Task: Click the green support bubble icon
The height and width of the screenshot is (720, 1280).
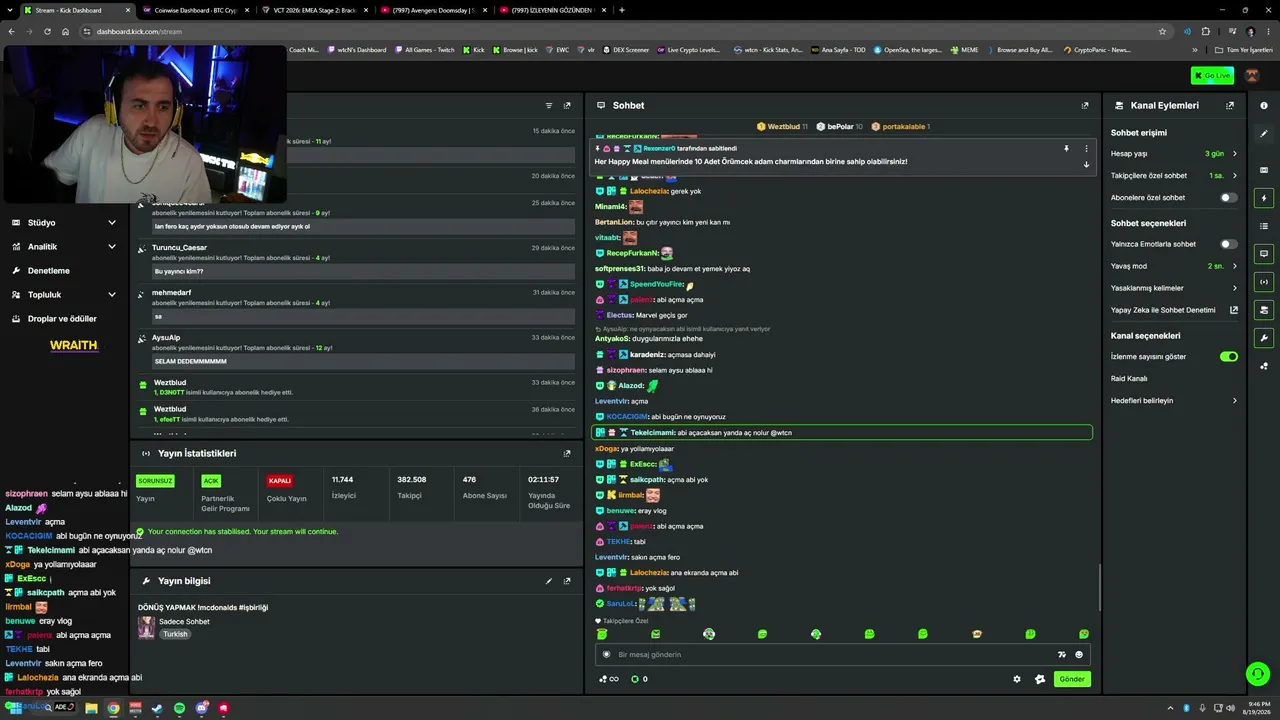Action: click(1258, 674)
